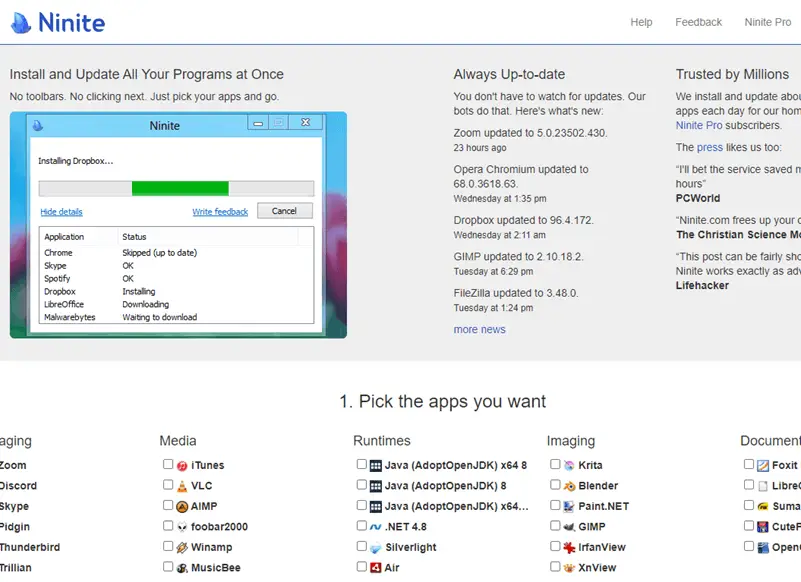Click the Krita app icon
Image resolution: width=801 pixels, height=582 pixels.
(569, 465)
